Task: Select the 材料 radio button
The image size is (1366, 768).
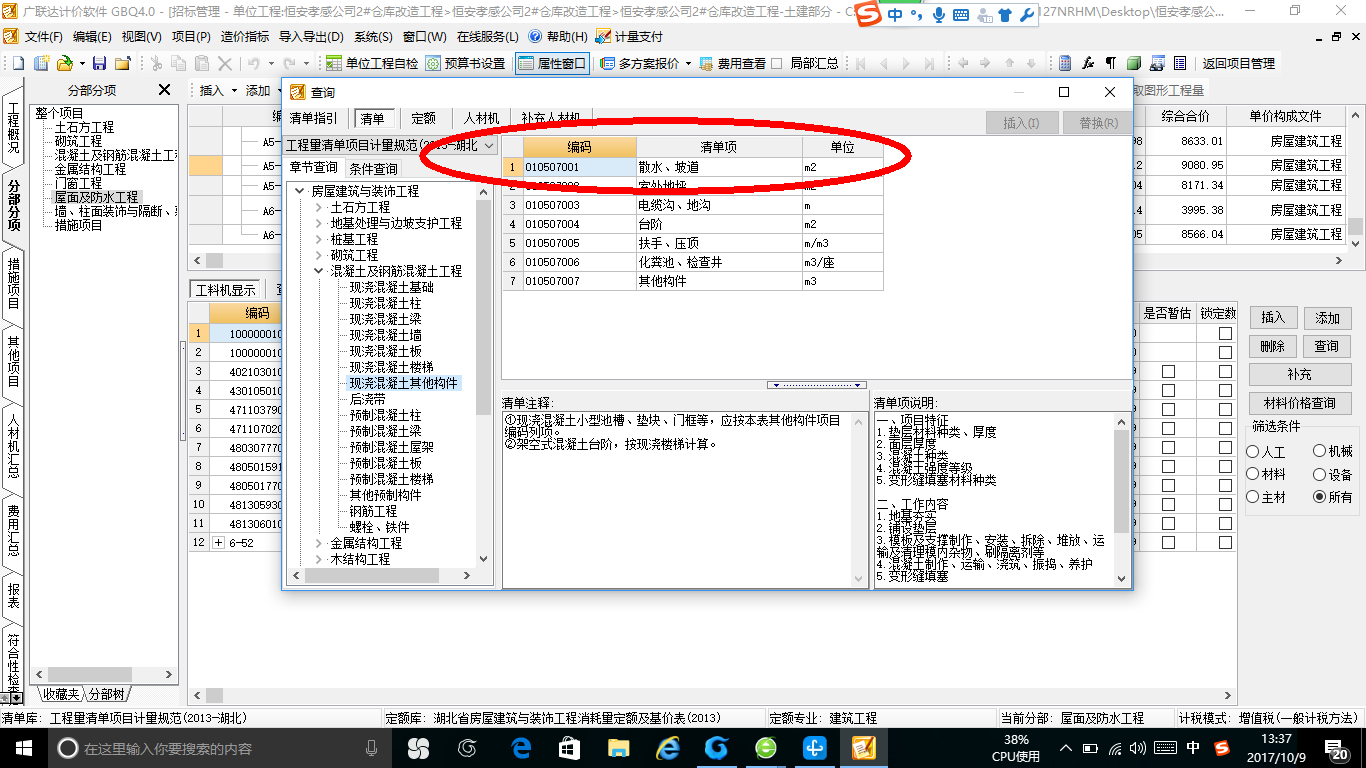Action: point(1253,474)
